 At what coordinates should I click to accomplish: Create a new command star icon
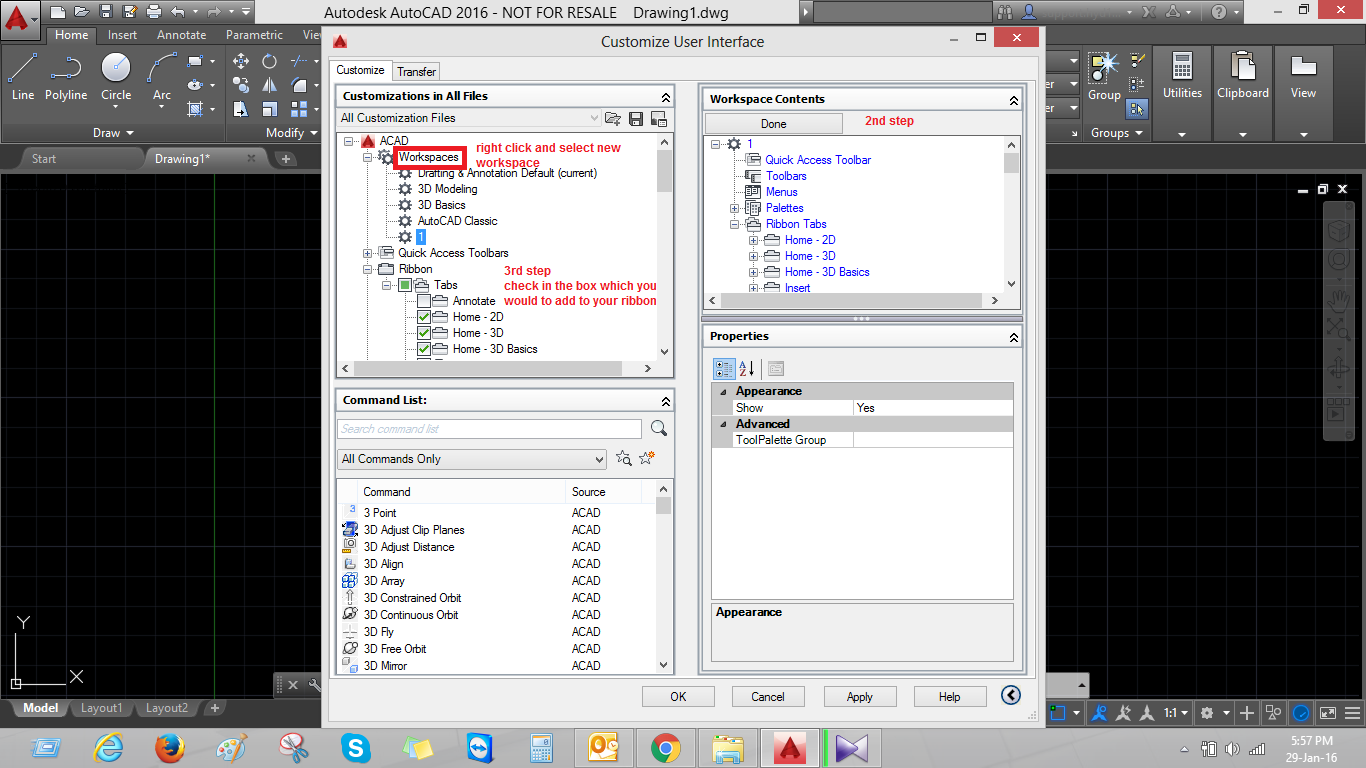pyautogui.click(x=647, y=459)
